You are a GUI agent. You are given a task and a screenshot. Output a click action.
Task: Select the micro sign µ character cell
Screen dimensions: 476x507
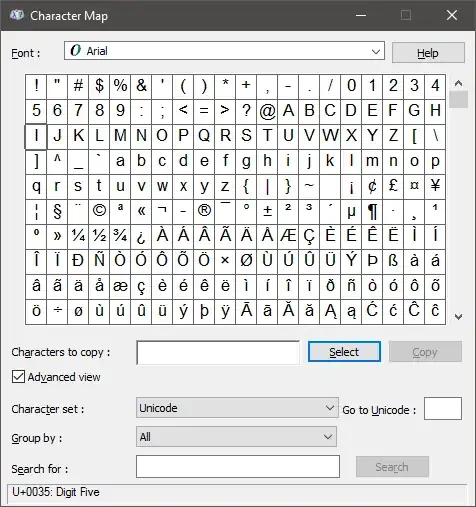tap(351, 211)
